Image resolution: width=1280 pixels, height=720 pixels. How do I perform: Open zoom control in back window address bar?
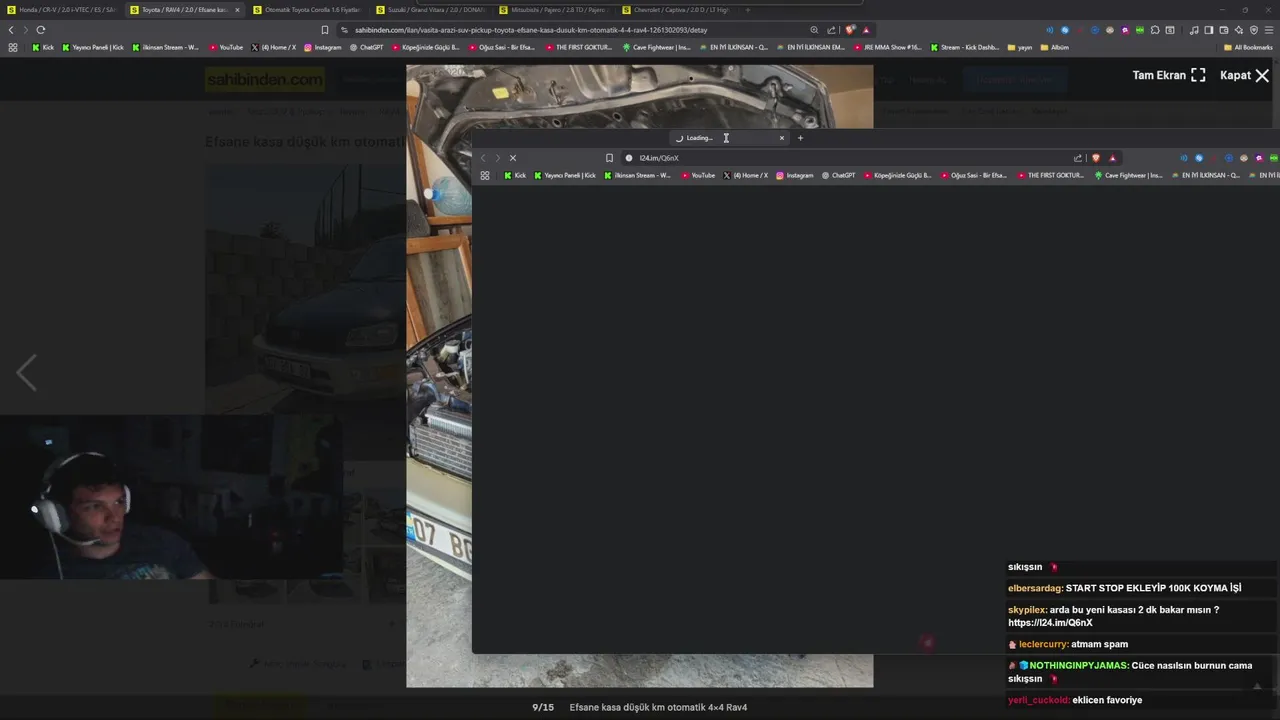pos(814,30)
